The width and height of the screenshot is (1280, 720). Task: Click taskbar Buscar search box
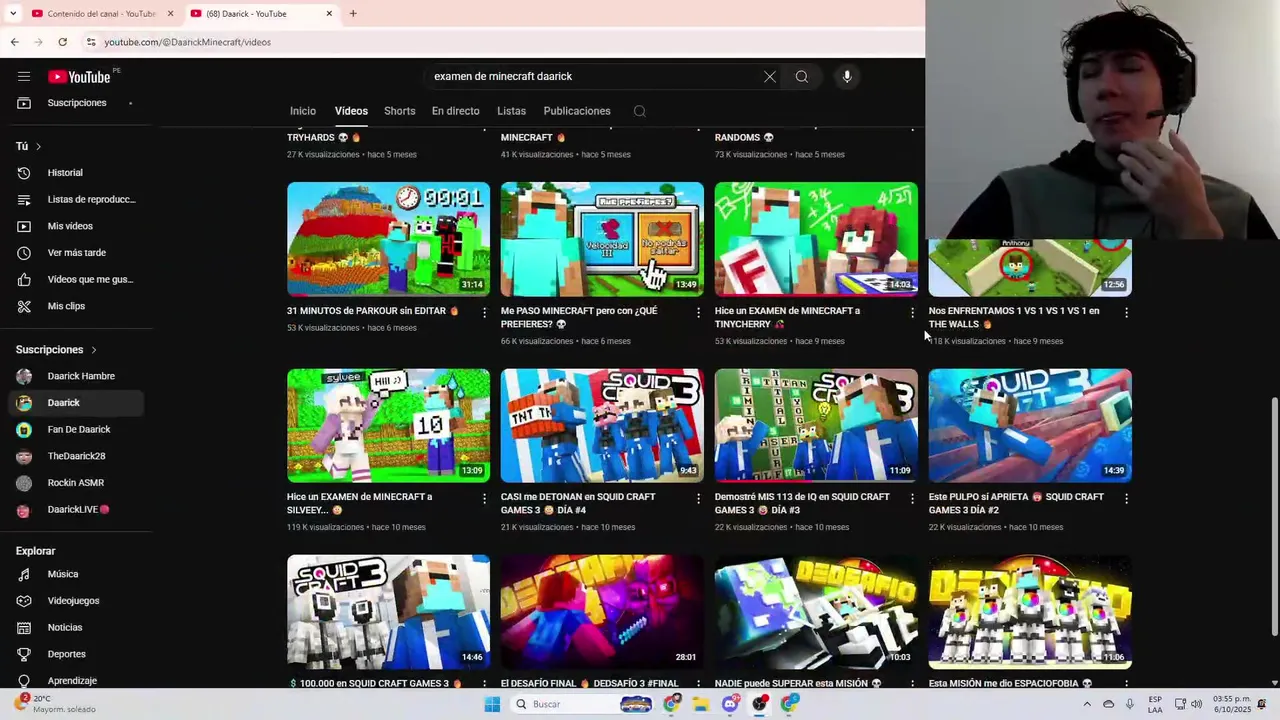583,704
